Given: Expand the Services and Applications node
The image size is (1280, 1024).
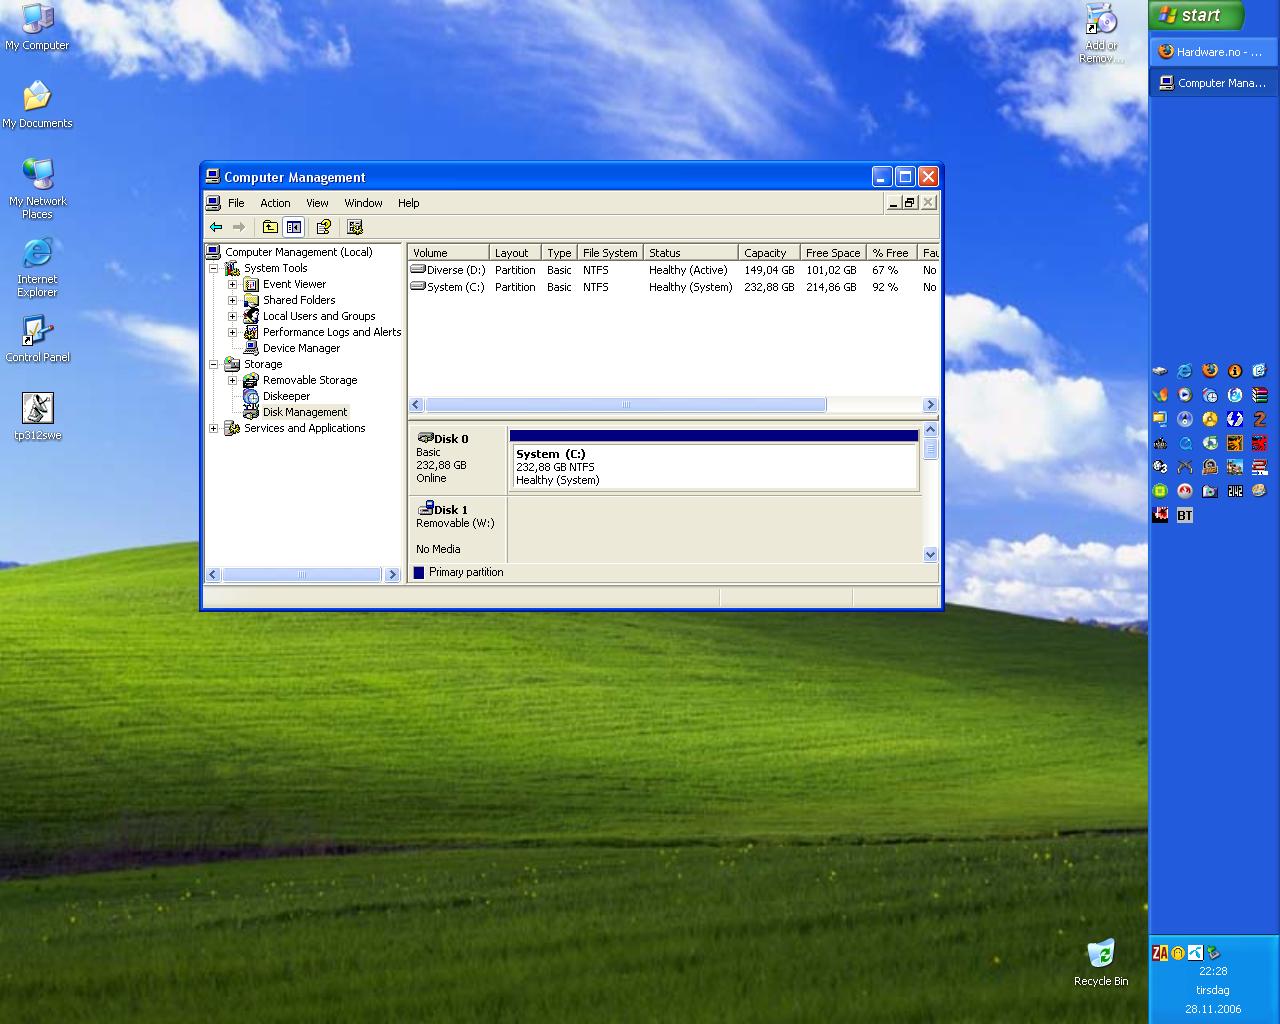Looking at the screenshot, I should point(214,428).
